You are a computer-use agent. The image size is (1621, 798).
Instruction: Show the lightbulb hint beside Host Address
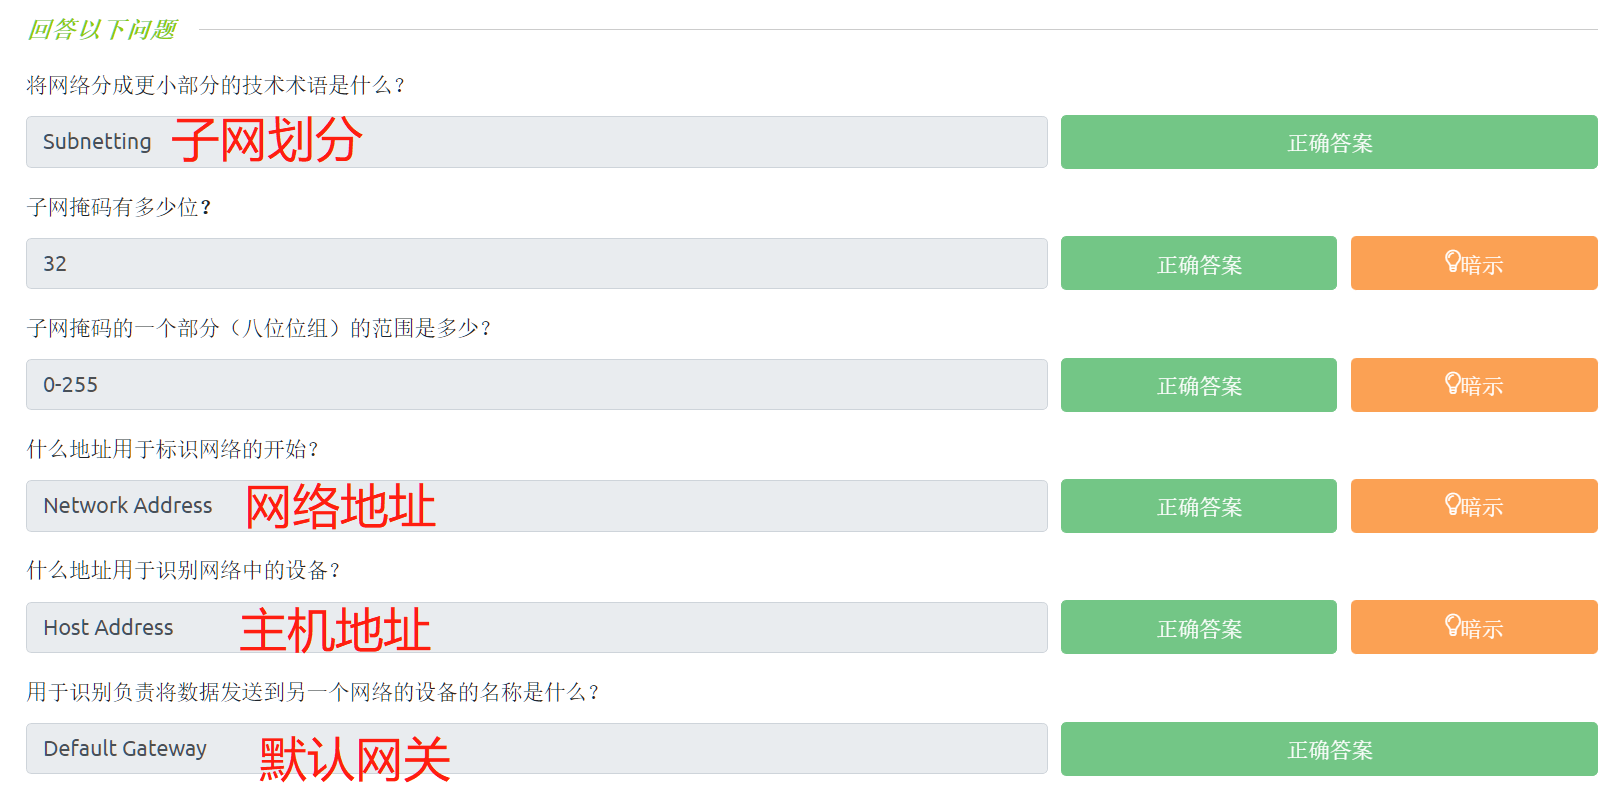pyautogui.click(x=1453, y=626)
